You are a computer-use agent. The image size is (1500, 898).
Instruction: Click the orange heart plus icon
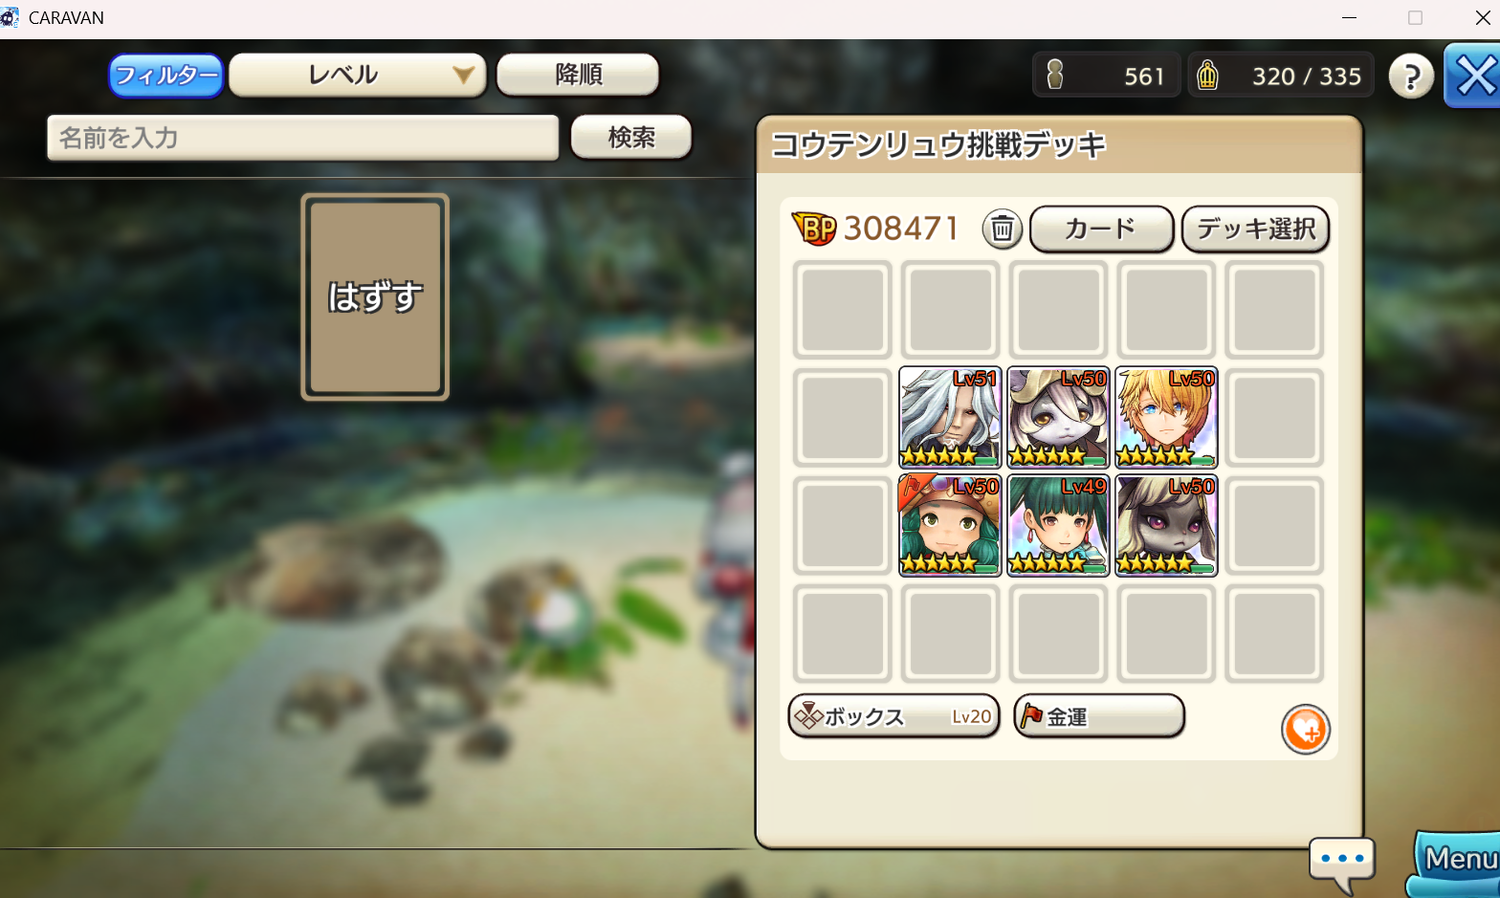pos(1305,729)
